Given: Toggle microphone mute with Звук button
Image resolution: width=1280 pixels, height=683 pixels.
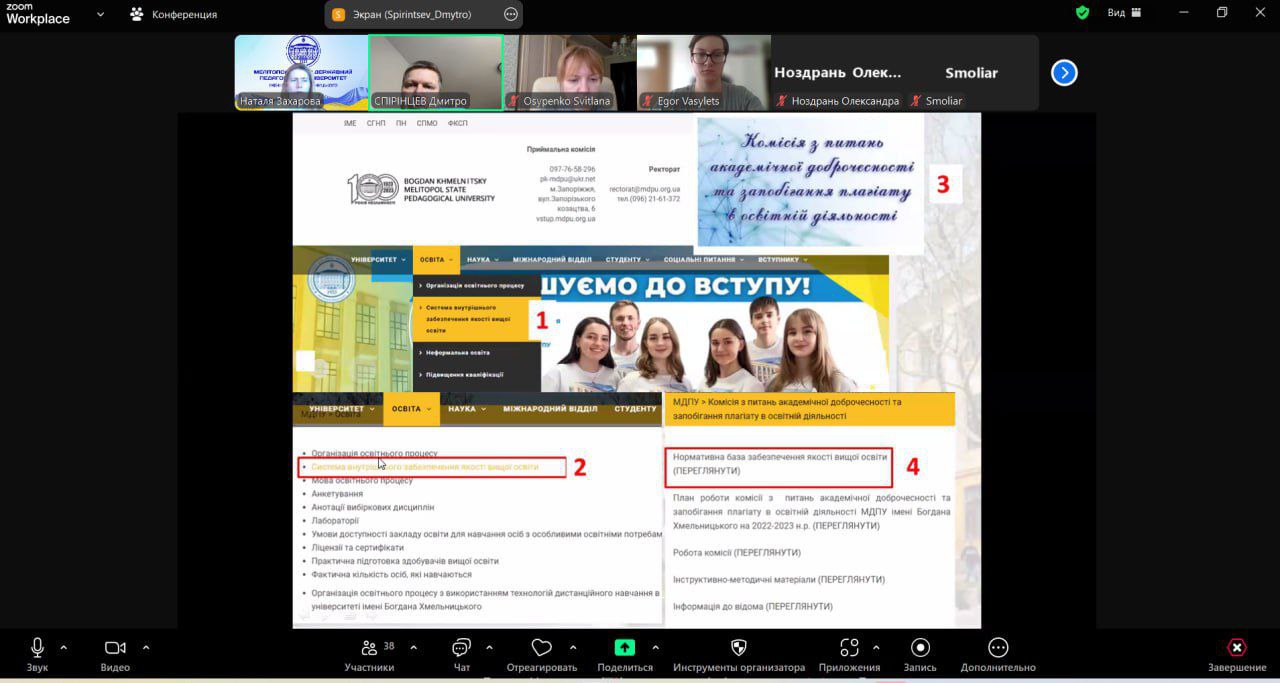Looking at the screenshot, I should [37, 648].
